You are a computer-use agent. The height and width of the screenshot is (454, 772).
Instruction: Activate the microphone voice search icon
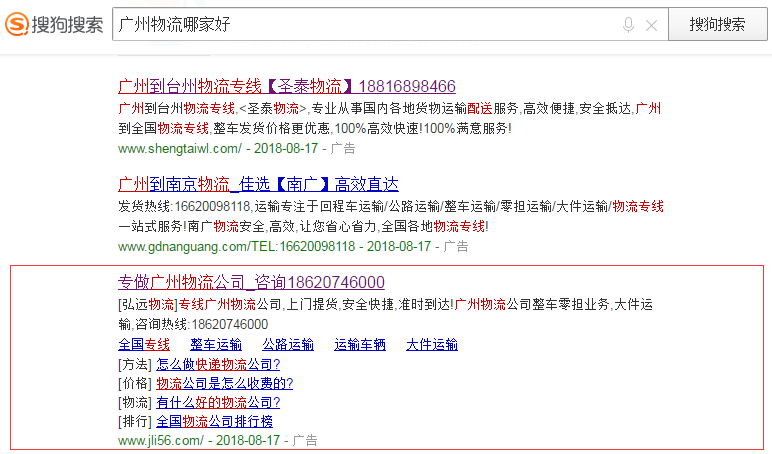628,25
